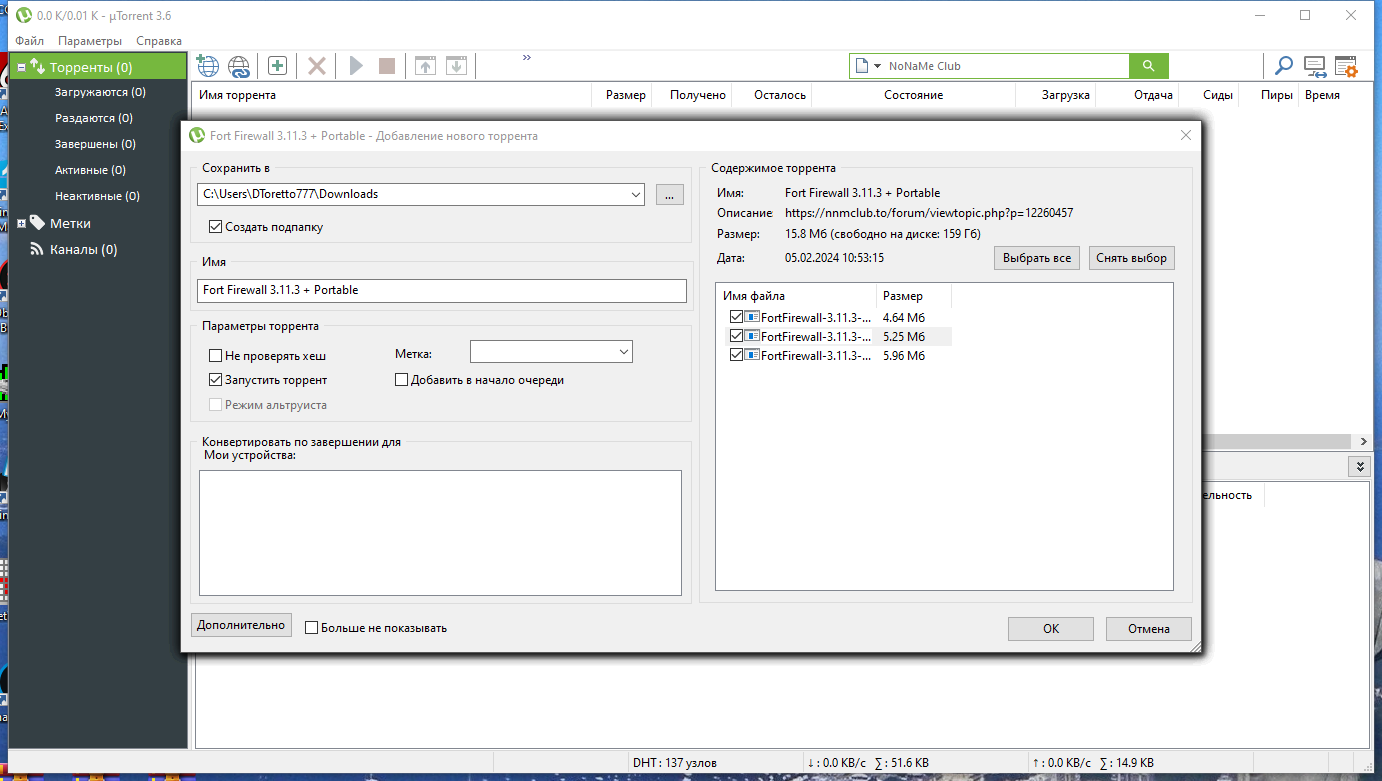Sort by Имя файла column header
Image resolution: width=1382 pixels, height=781 pixels.
click(x=796, y=296)
